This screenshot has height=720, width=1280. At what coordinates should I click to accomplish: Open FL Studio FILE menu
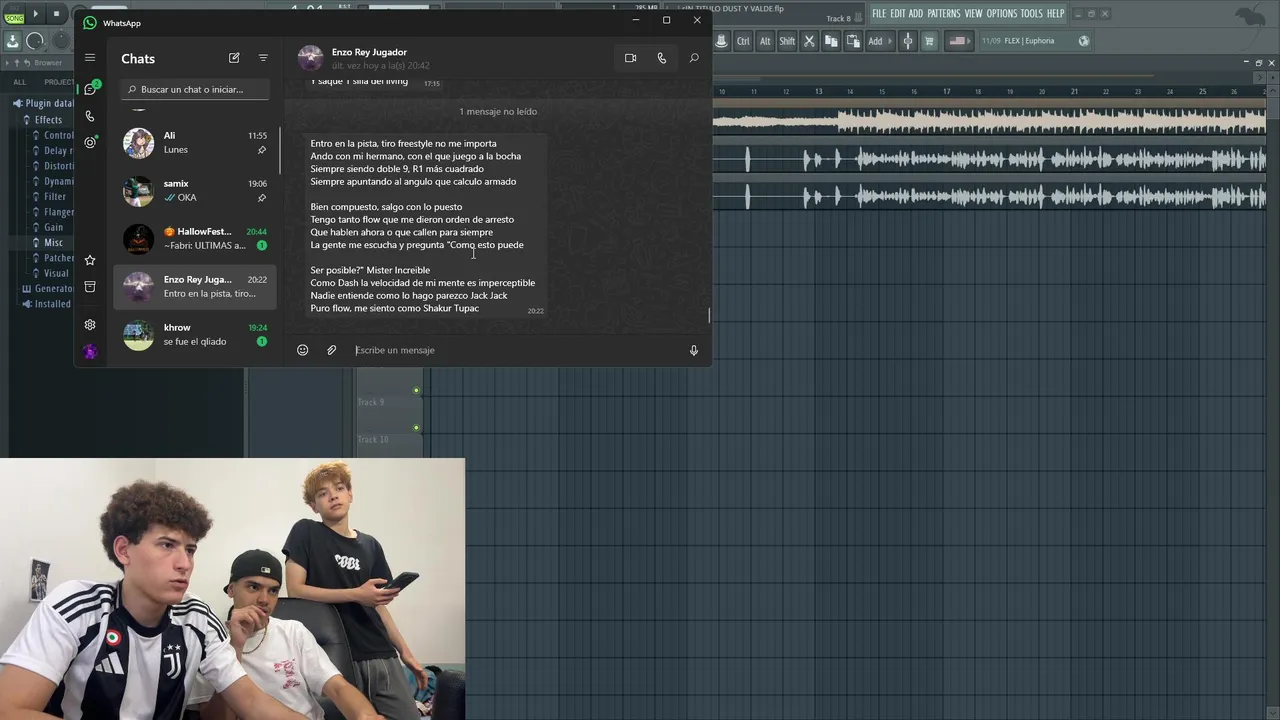(x=878, y=13)
